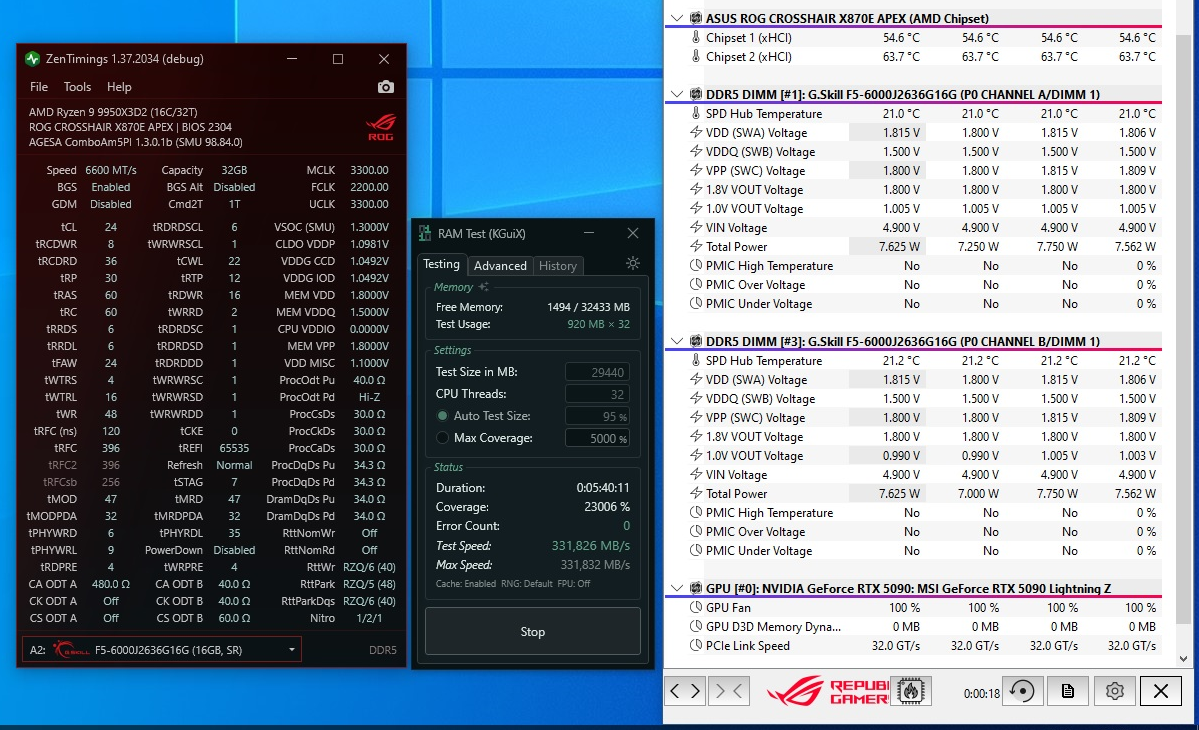The height and width of the screenshot is (730, 1199).
Task: Click the CPU Threads field
Action: tap(597, 394)
